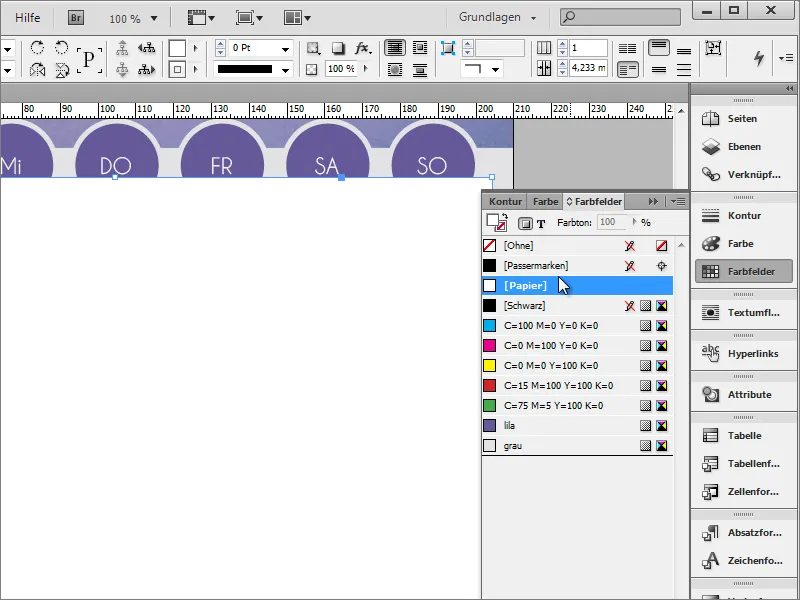The height and width of the screenshot is (600, 800).
Task: Open the Hilfe menu
Action: tap(28, 17)
